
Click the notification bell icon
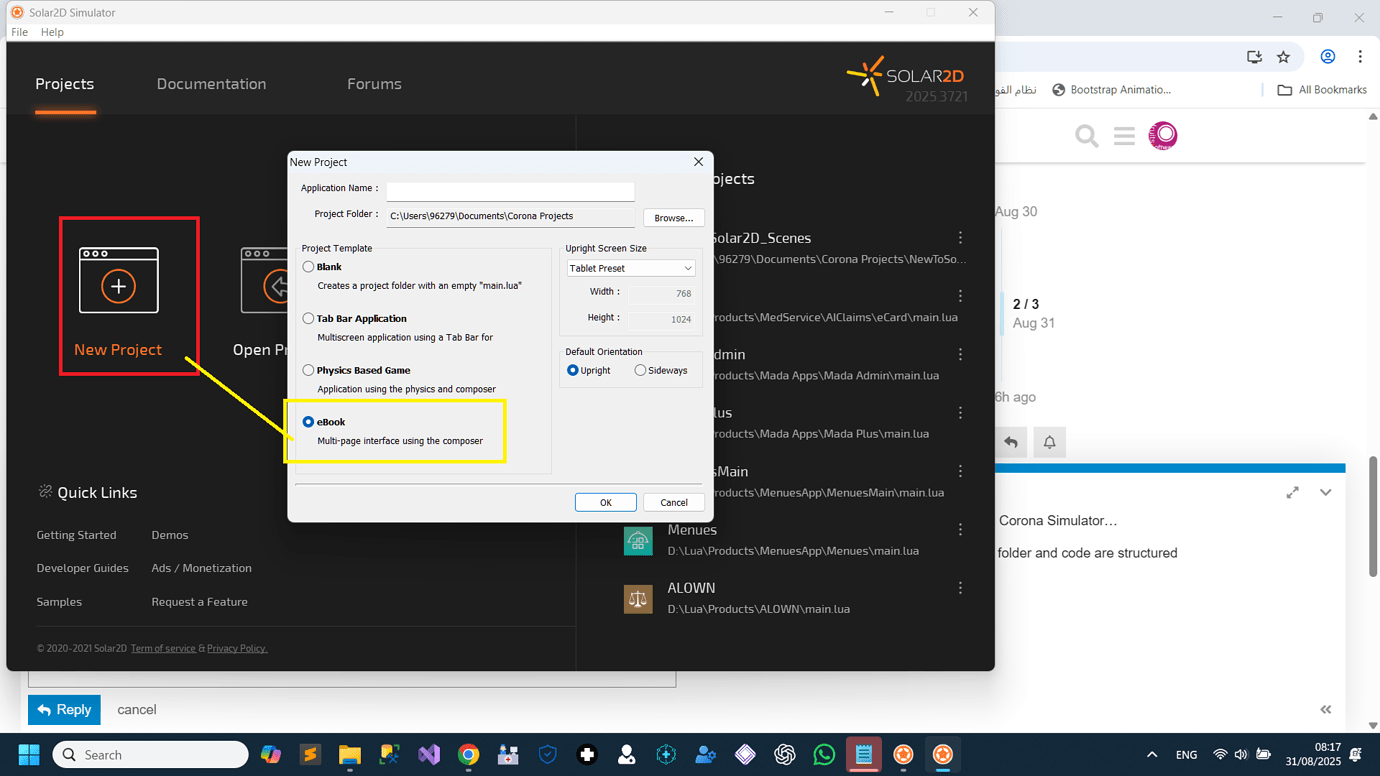tap(1049, 442)
